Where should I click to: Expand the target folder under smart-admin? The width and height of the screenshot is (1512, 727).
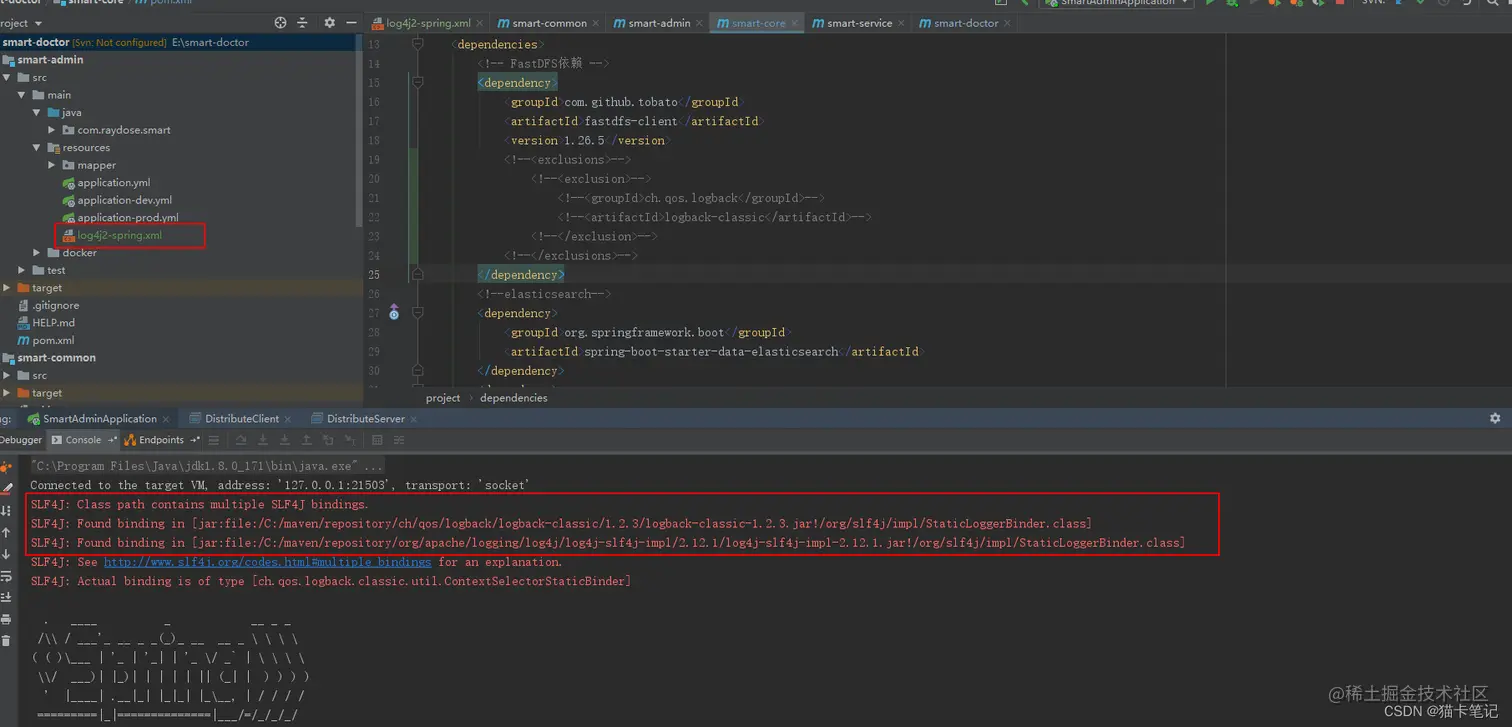7,287
